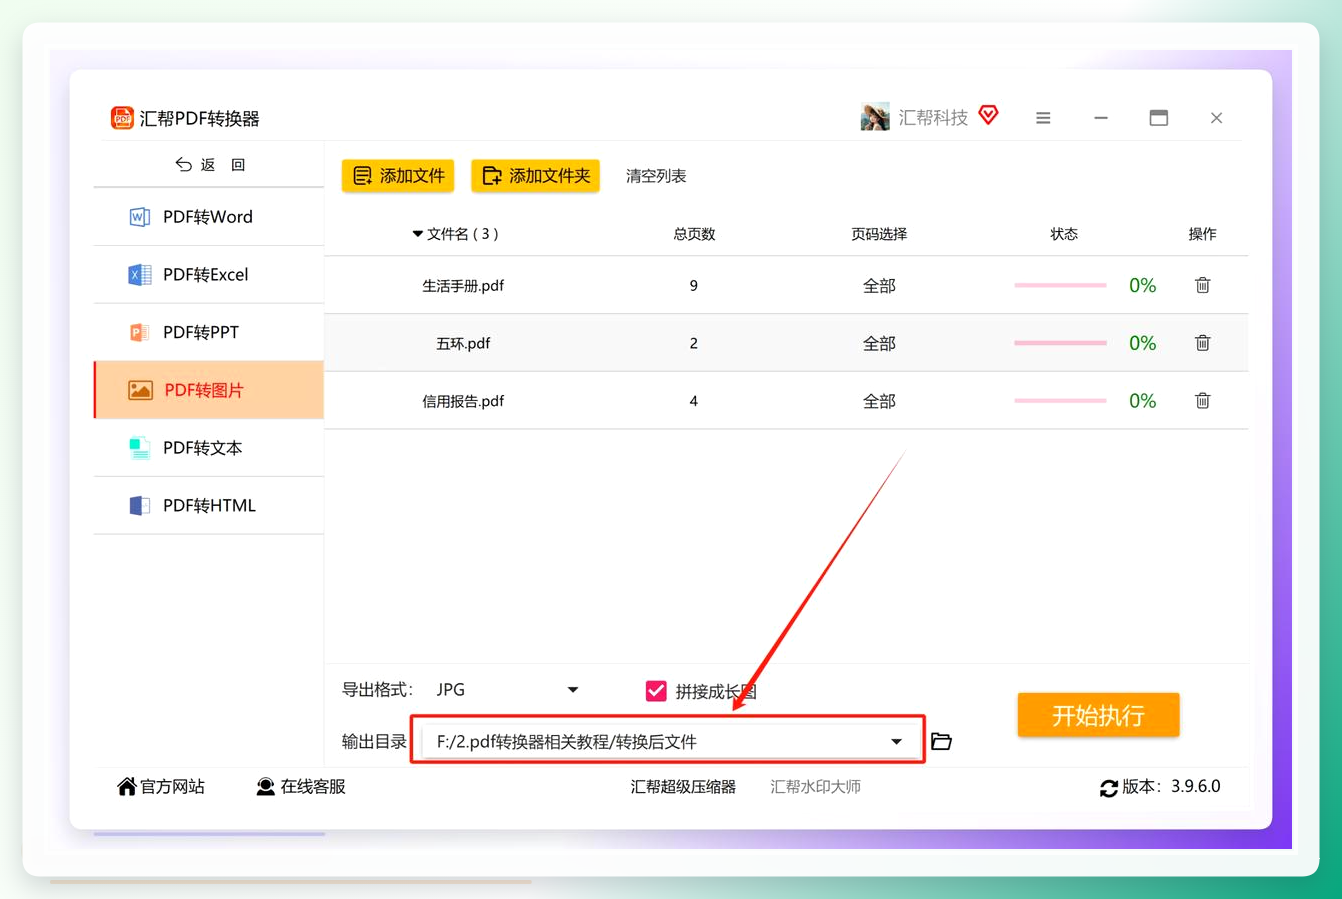Click version number 3.9.6.0
The height and width of the screenshot is (899, 1342).
[x=1196, y=786]
